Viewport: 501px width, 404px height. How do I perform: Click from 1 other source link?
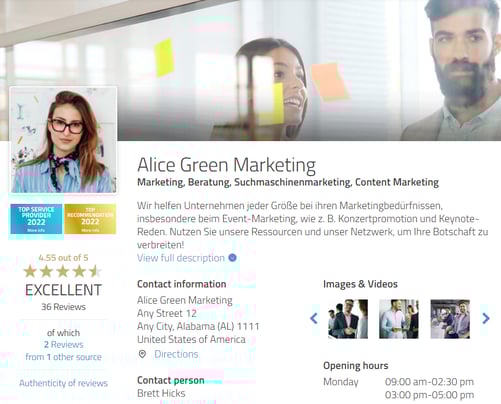click(x=63, y=357)
